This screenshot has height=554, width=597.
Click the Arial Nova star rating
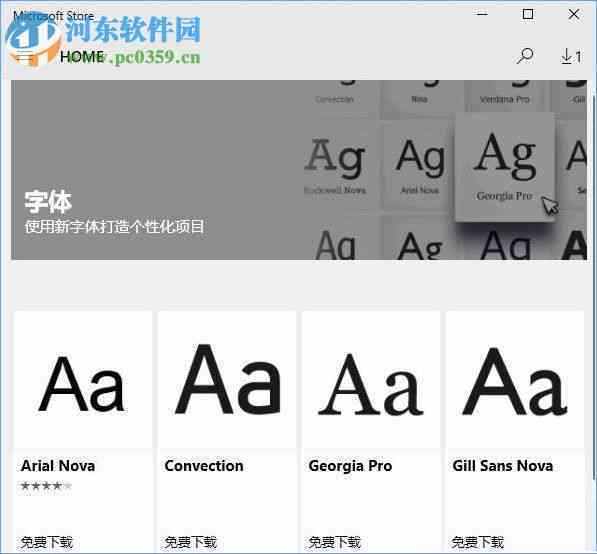coord(46,486)
